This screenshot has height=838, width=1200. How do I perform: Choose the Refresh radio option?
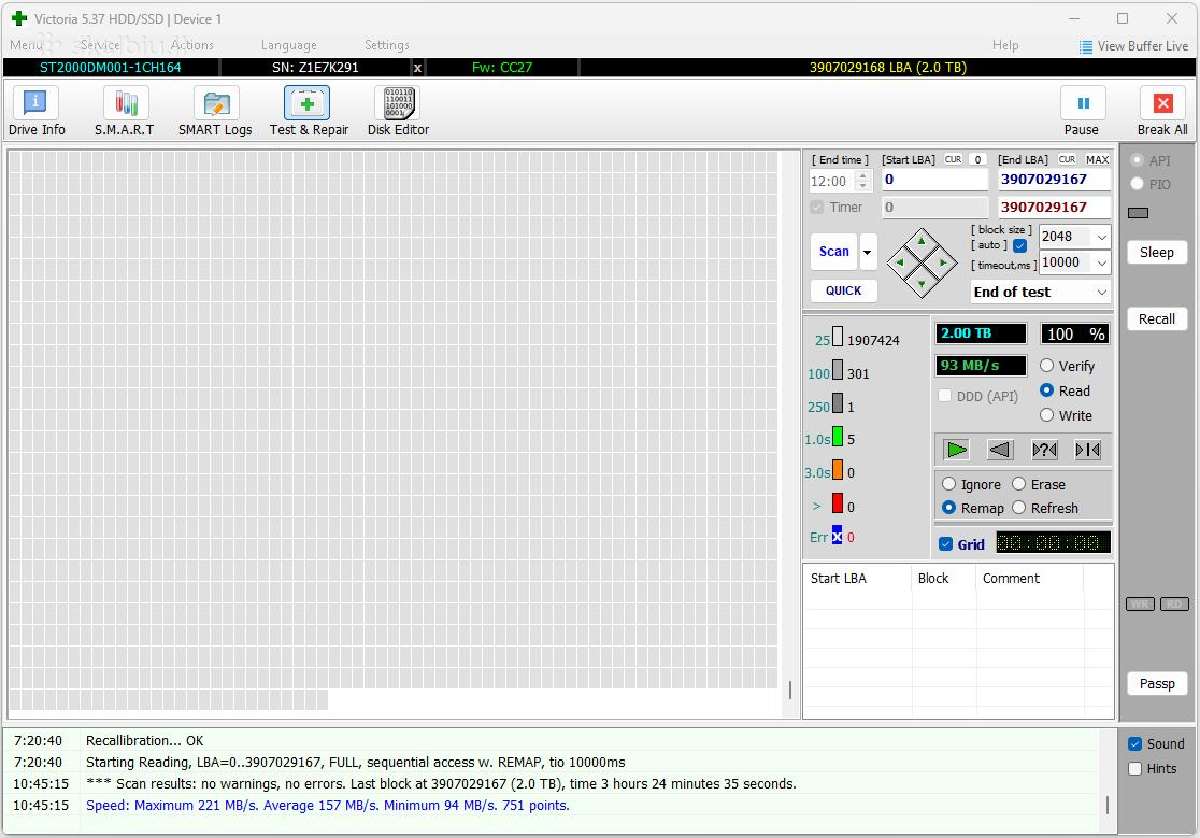1019,508
